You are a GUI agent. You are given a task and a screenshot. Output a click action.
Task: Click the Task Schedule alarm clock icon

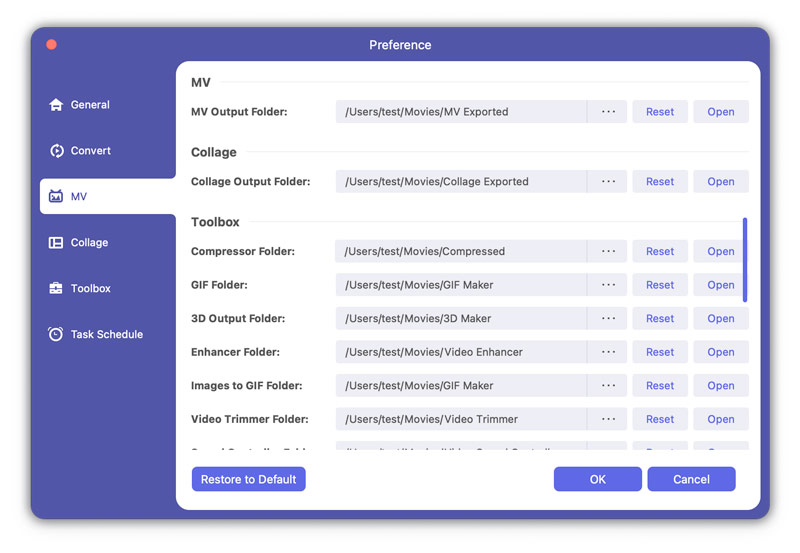tap(56, 335)
